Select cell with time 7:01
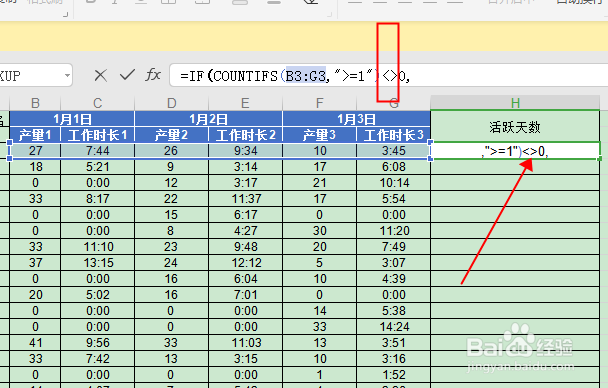This screenshot has width=608, height=388. click(245, 295)
